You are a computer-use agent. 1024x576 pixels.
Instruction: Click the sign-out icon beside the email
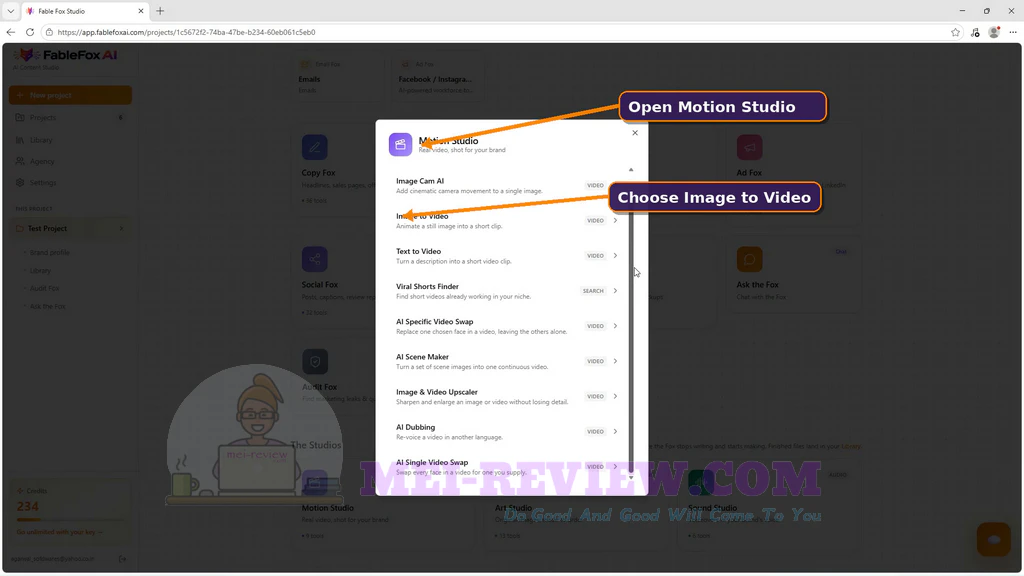[x=122, y=559]
